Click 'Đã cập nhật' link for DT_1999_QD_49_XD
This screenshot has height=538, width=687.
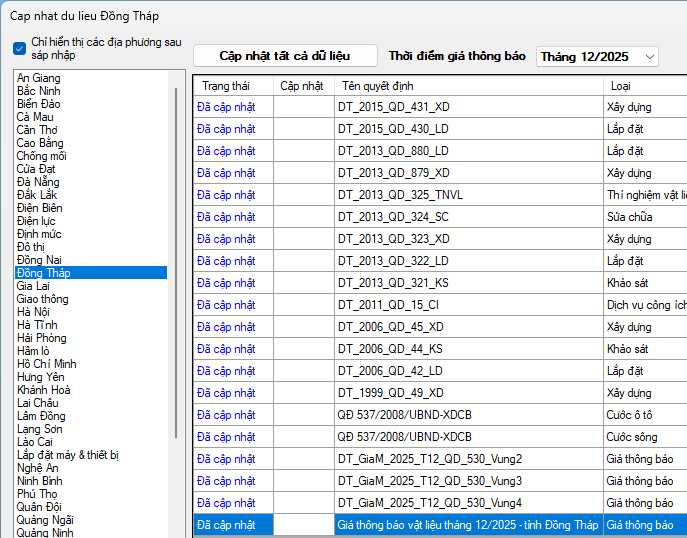click(226, 393)
